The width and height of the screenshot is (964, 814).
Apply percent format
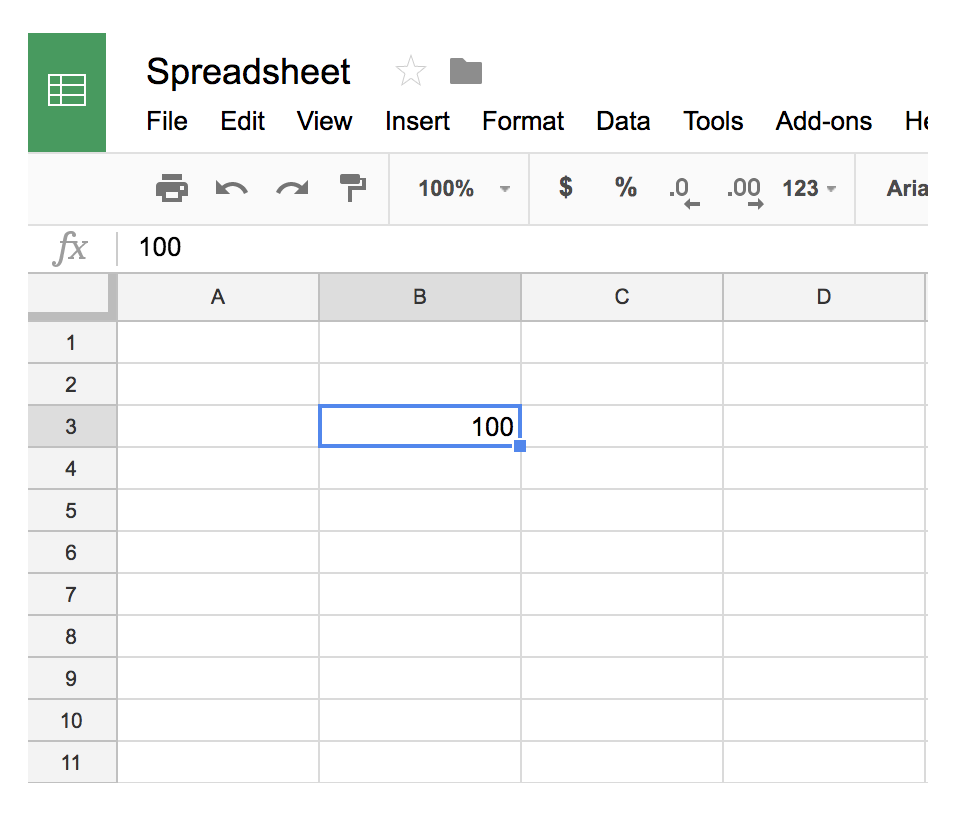[x=626, y=188]
